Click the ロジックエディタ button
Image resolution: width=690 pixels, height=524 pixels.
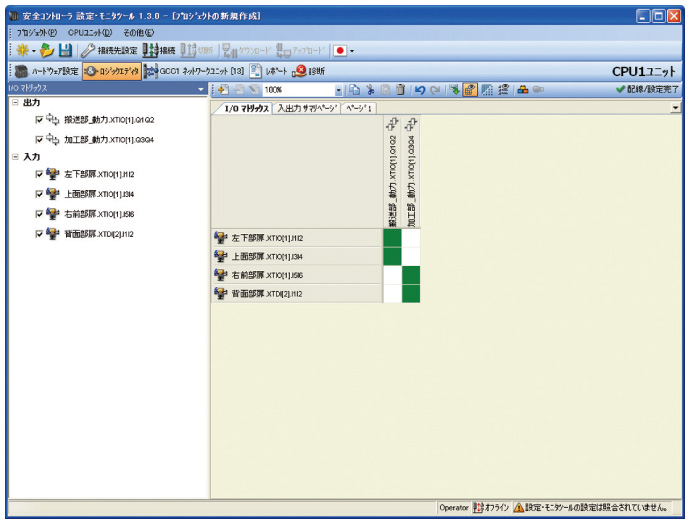(x=111, y=71)
